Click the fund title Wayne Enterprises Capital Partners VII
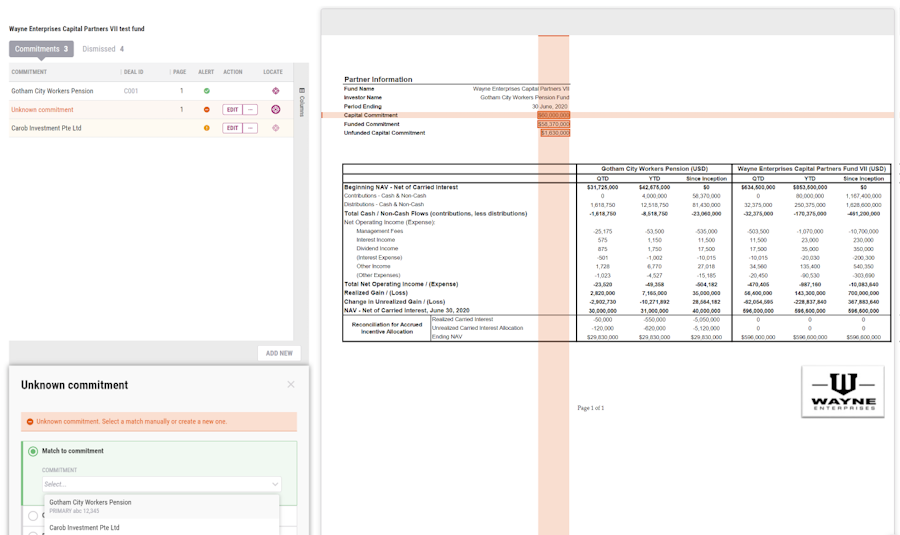This screenshot has width=900, height=535. 77,29
